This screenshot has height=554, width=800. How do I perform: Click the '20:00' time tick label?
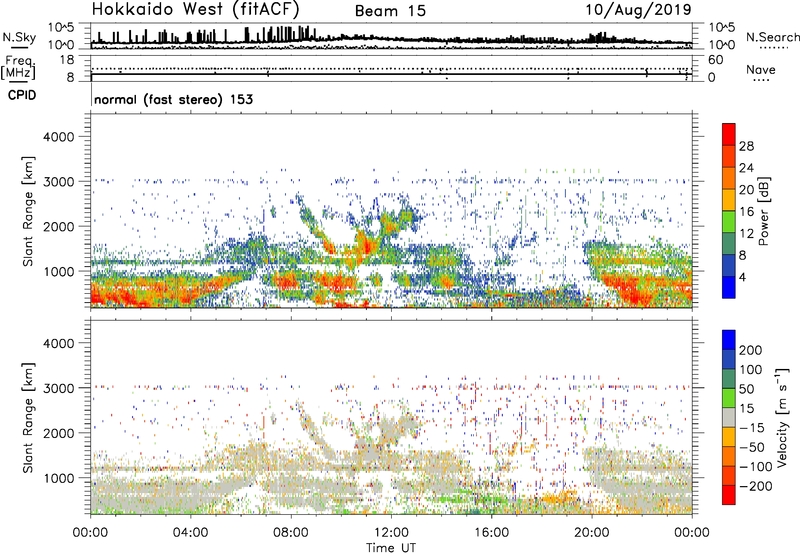[x=591, y=533]
